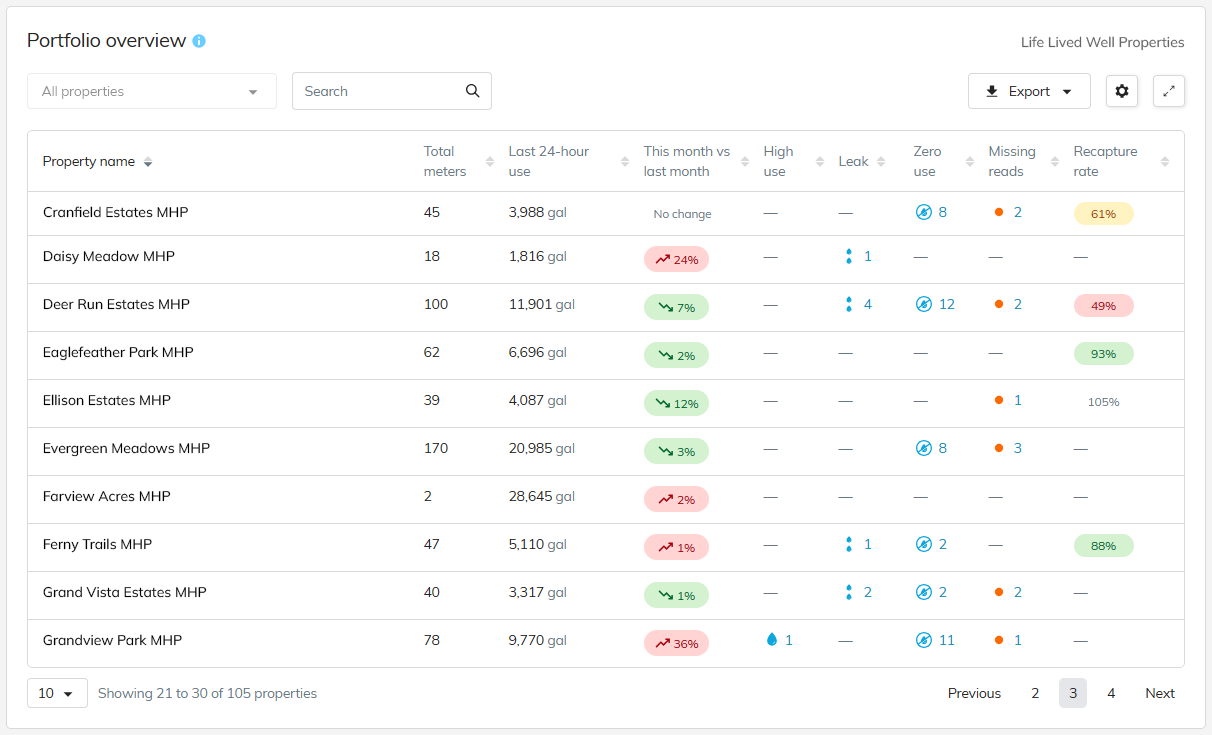Go to the Next page
1212x735 pixels.
pyautogui.click(x=1159, y=692)
